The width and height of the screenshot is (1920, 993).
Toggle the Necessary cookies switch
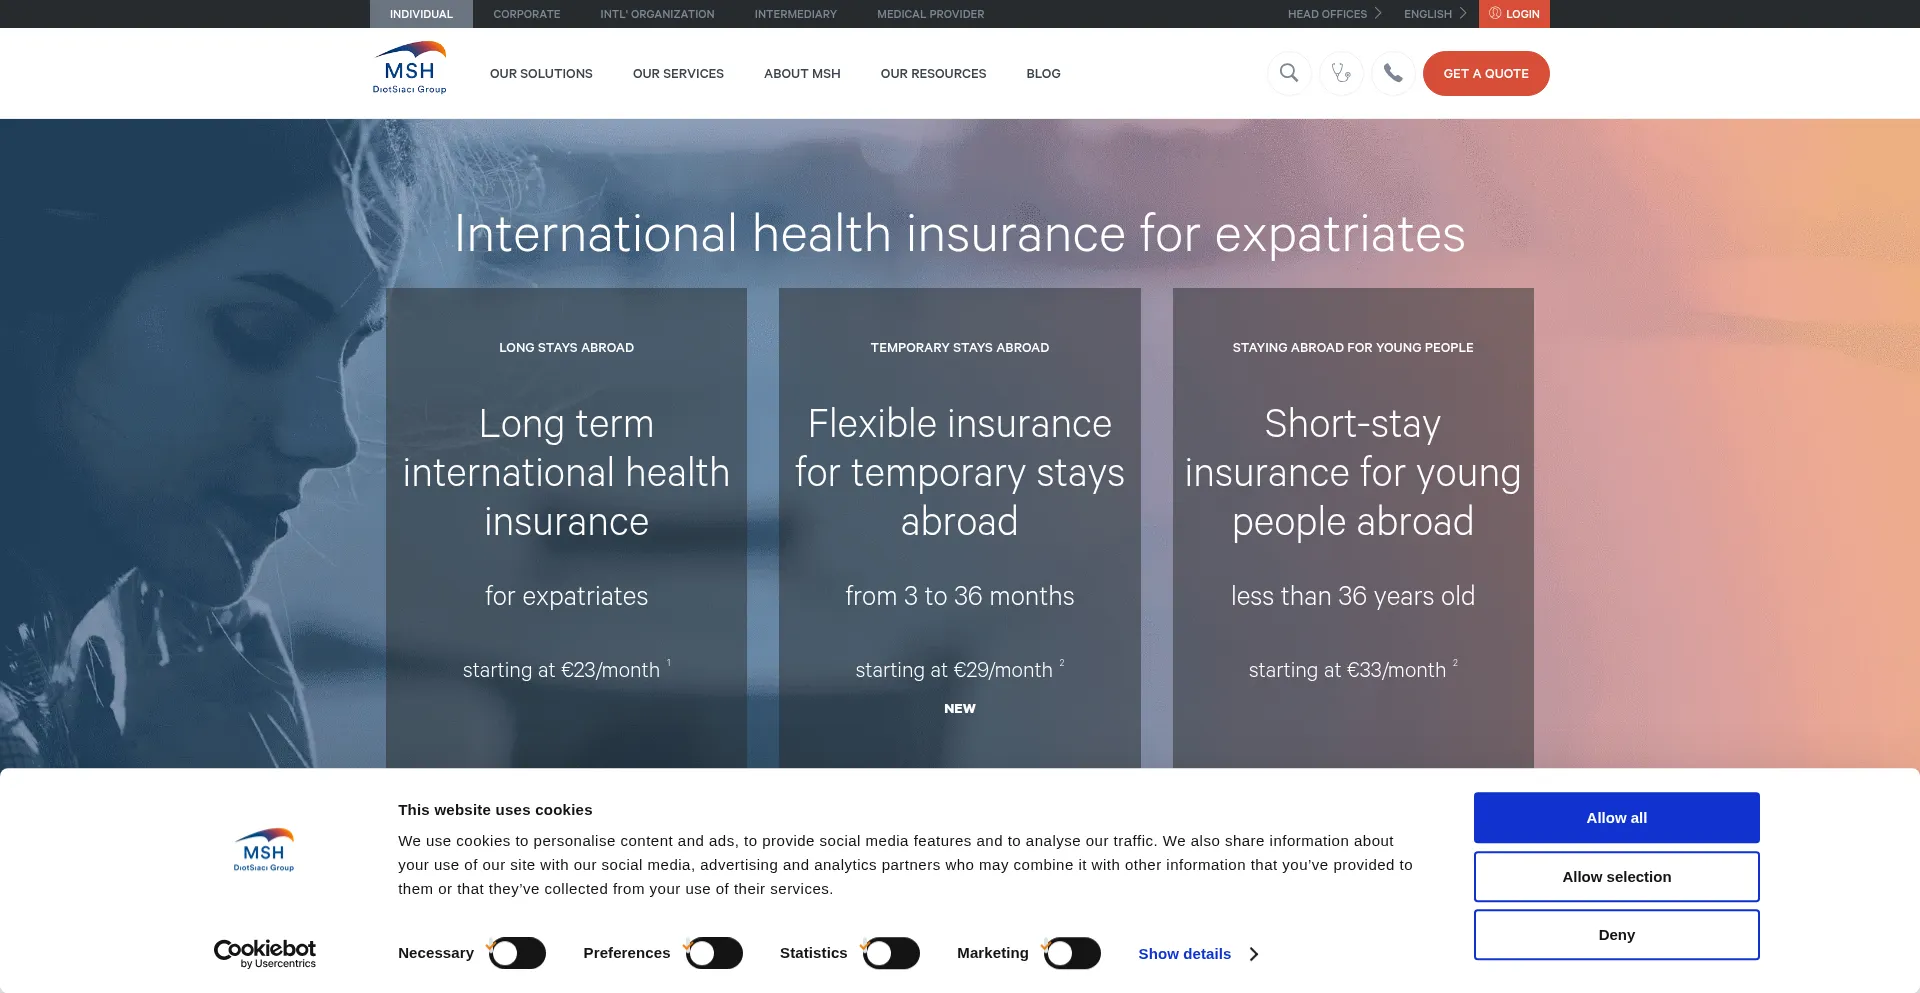pyautogui.click(x=517, y=953)
